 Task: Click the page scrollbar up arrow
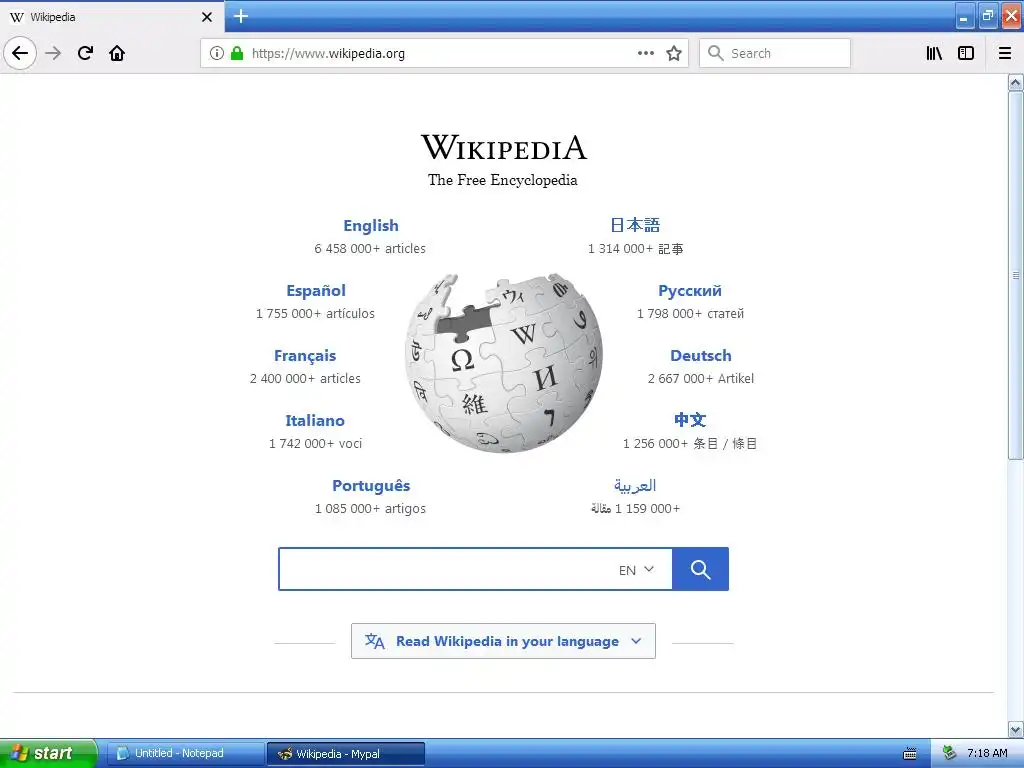pos(1016,82)
